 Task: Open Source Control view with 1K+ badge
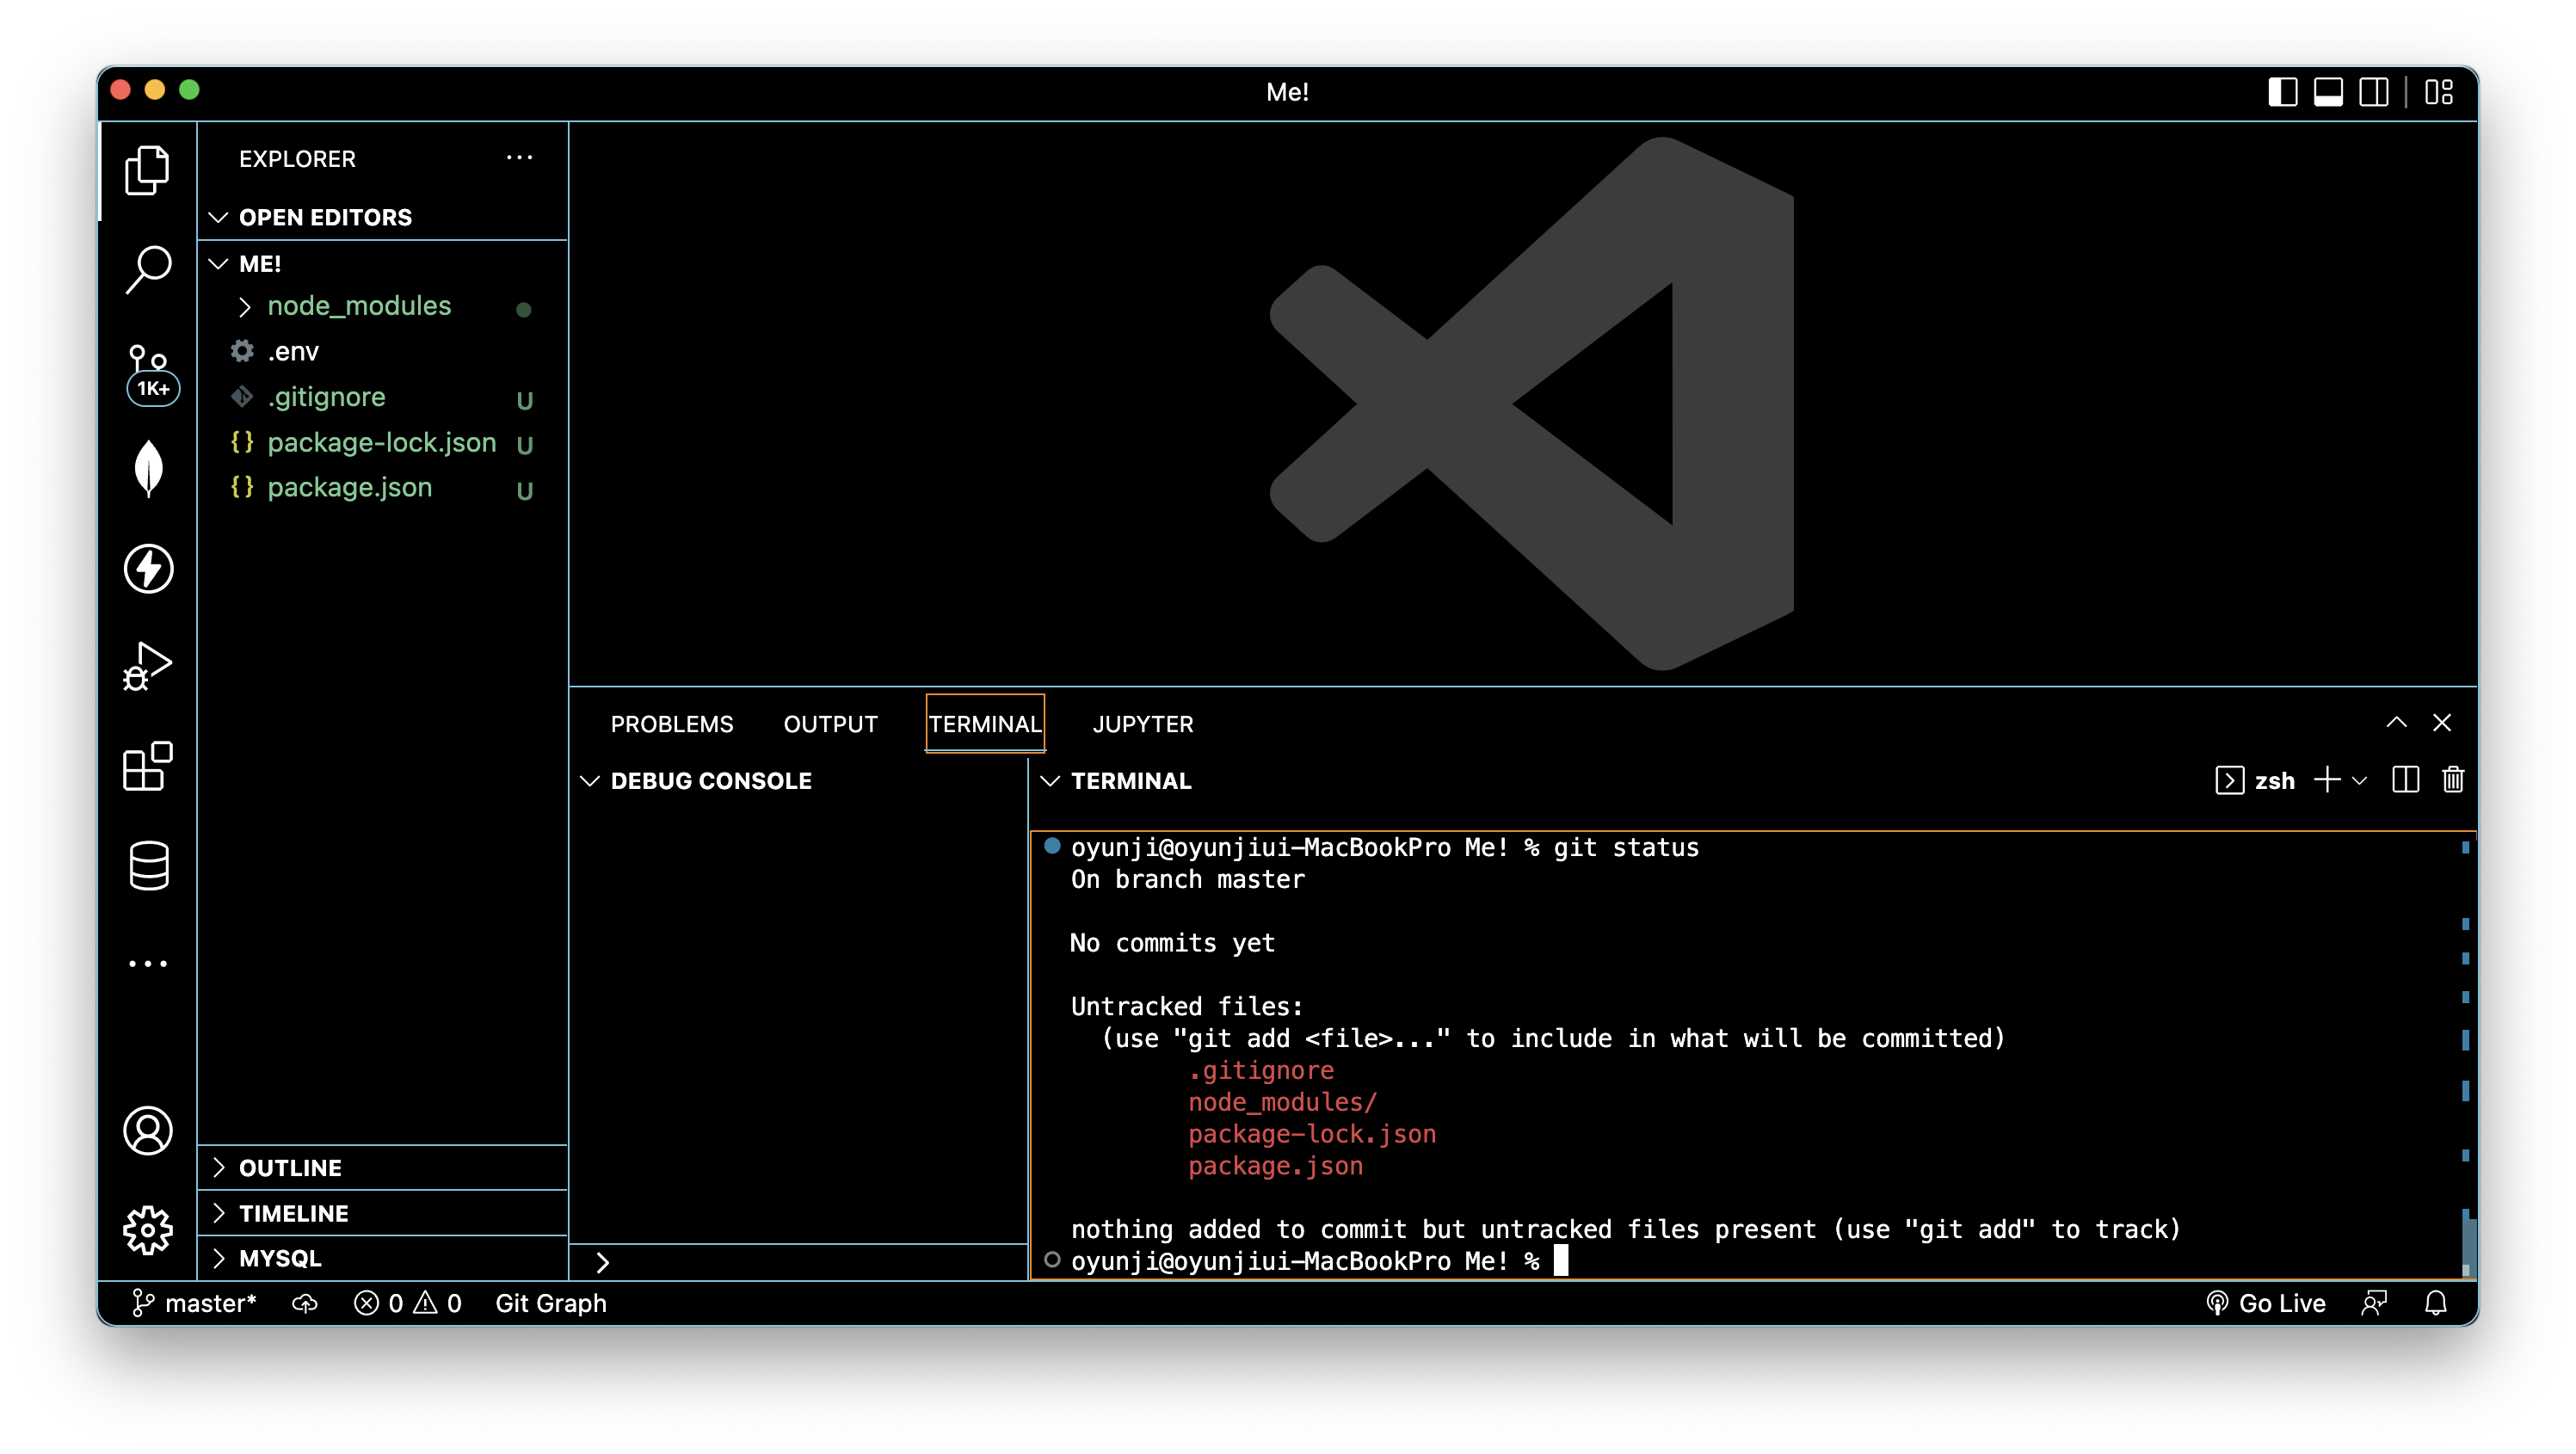(x=150, y=373)
